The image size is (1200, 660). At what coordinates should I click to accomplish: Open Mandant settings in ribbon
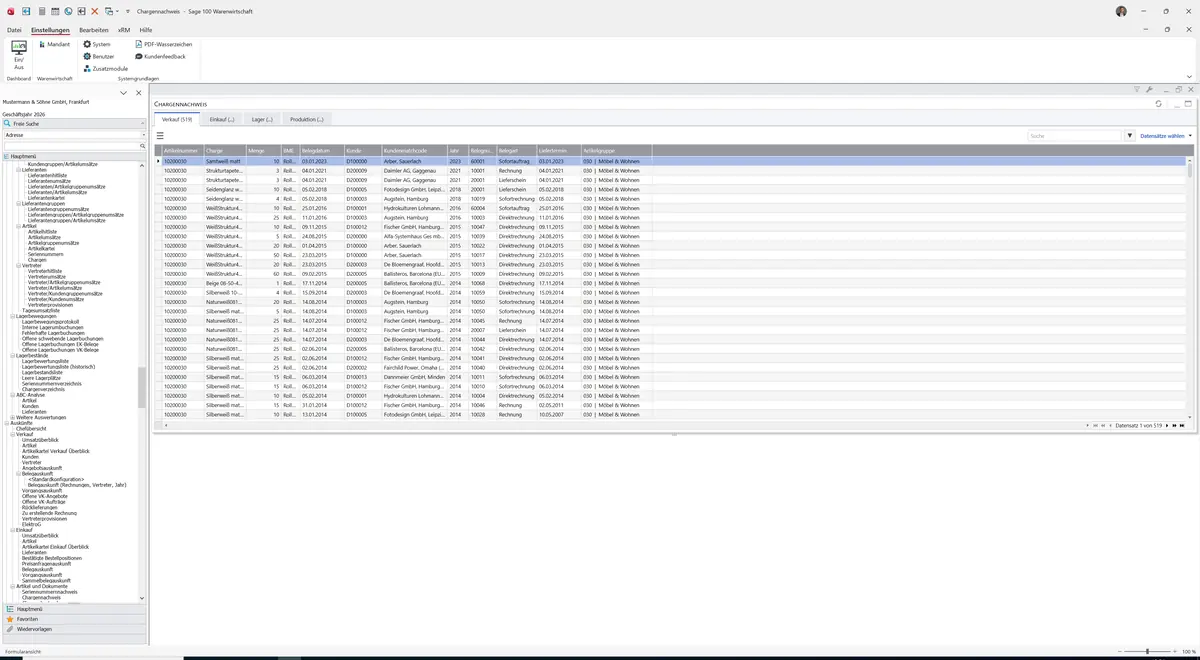point(54,44)
